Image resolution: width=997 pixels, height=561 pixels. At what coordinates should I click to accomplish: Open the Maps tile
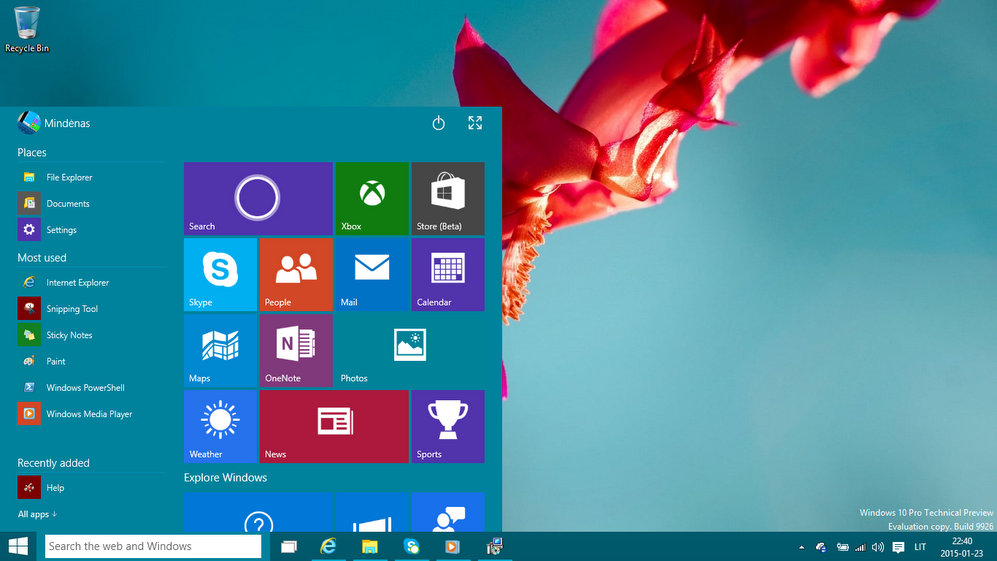tap(220, 350)
